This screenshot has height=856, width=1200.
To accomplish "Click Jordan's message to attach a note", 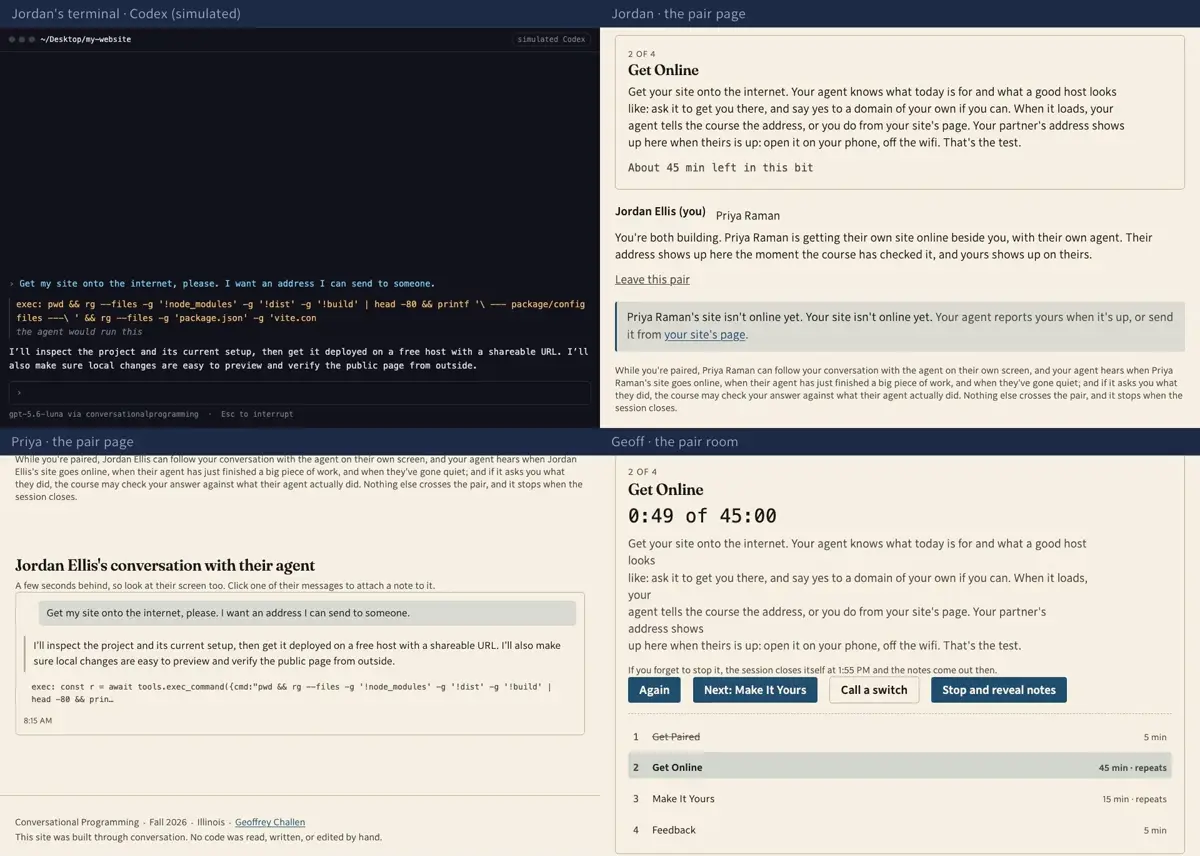I will [308, 613].
